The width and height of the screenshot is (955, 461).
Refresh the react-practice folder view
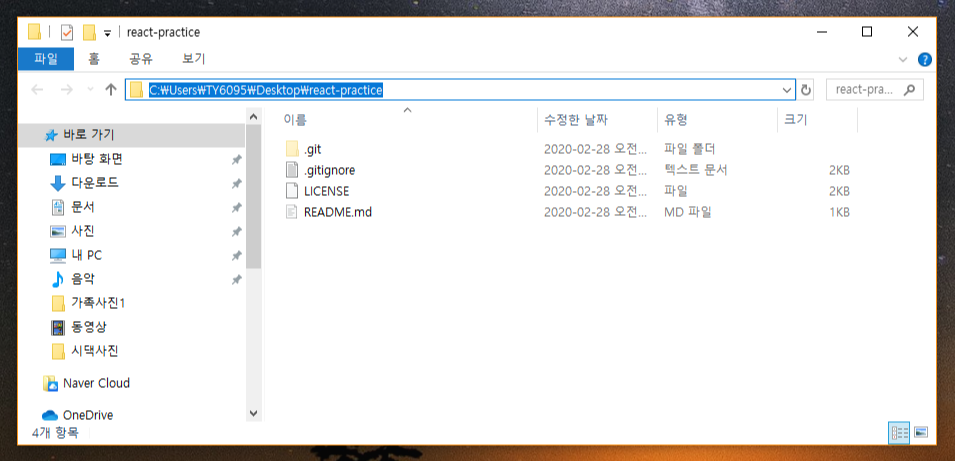coord(806,90)
